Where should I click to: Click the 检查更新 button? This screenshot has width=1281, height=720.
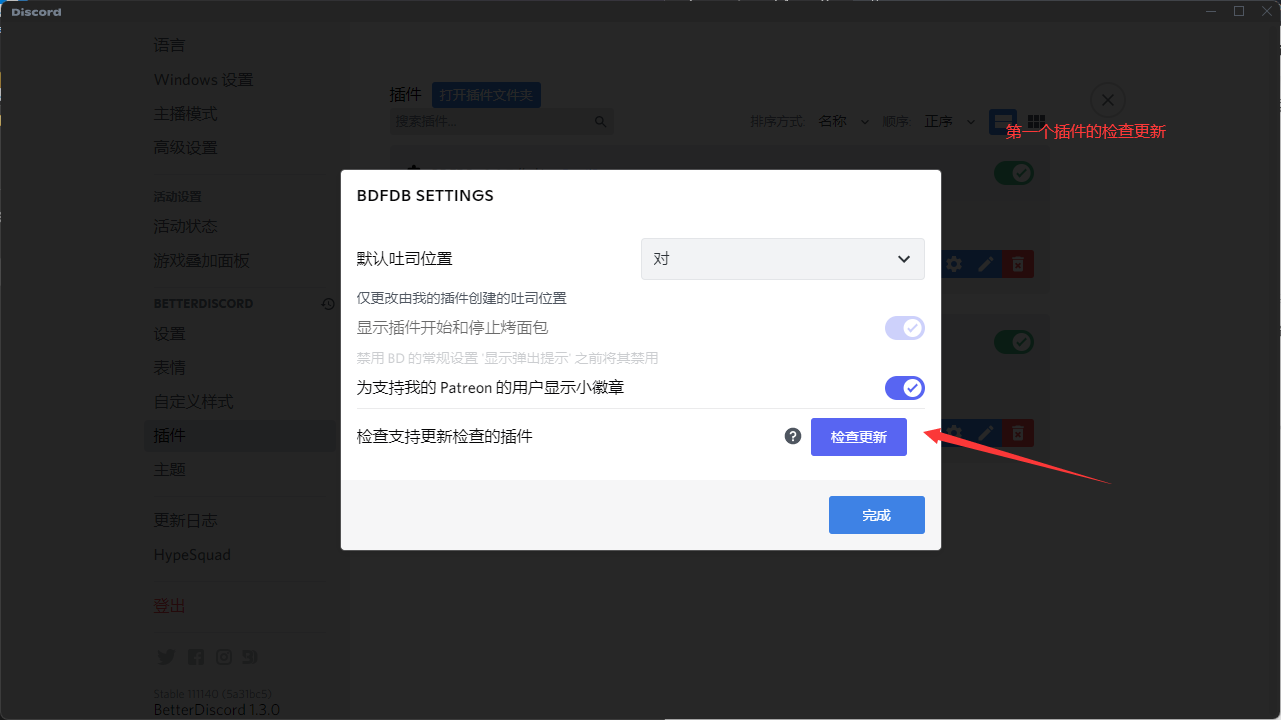click(x=859, y=437)
